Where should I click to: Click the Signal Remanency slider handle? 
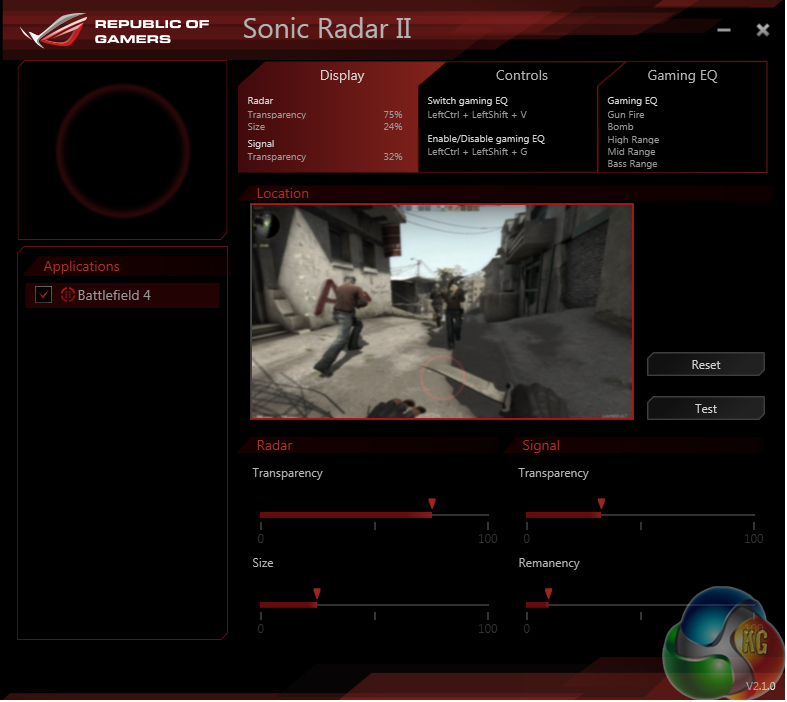coord(548,595)
